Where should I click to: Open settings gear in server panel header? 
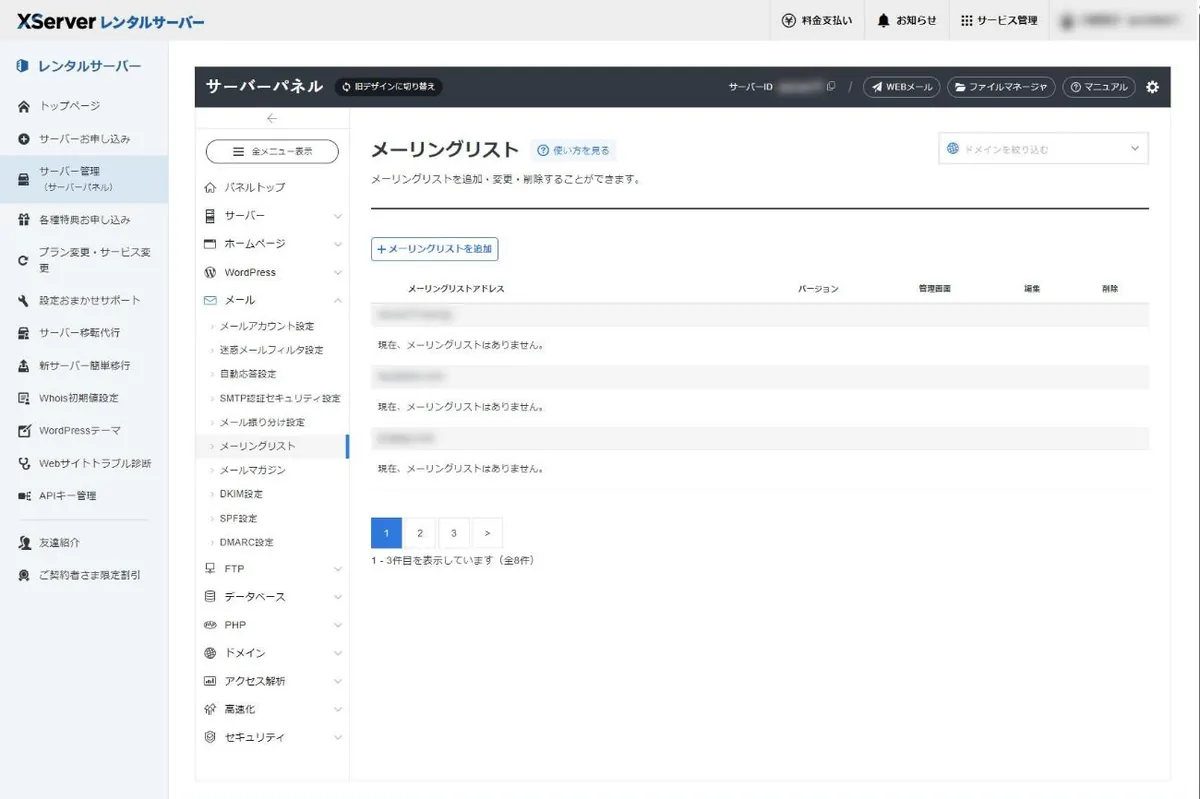(1152, 87)
